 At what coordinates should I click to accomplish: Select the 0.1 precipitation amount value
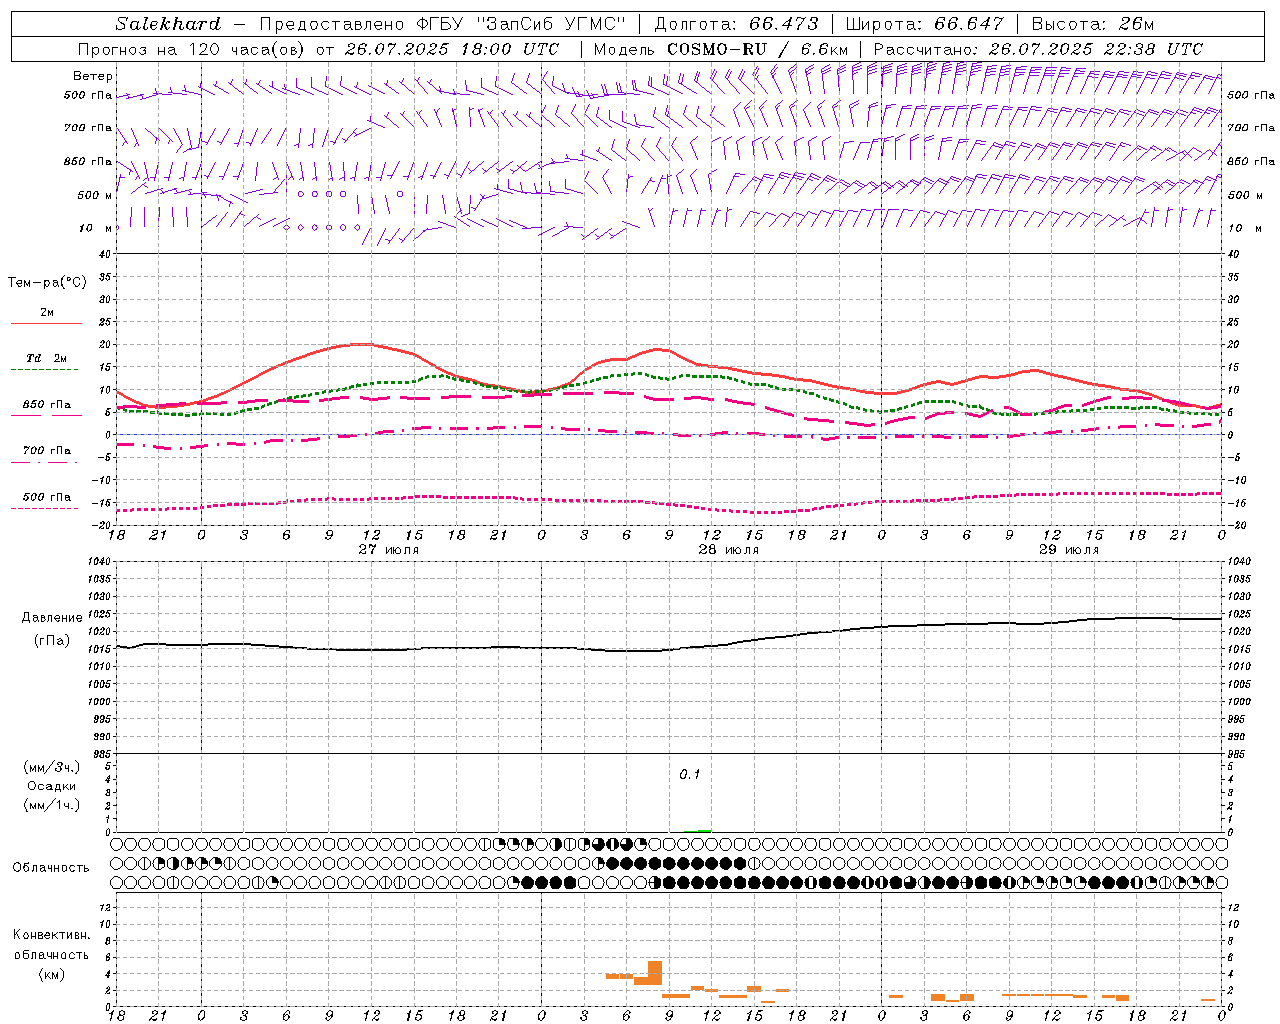point(690,775)
